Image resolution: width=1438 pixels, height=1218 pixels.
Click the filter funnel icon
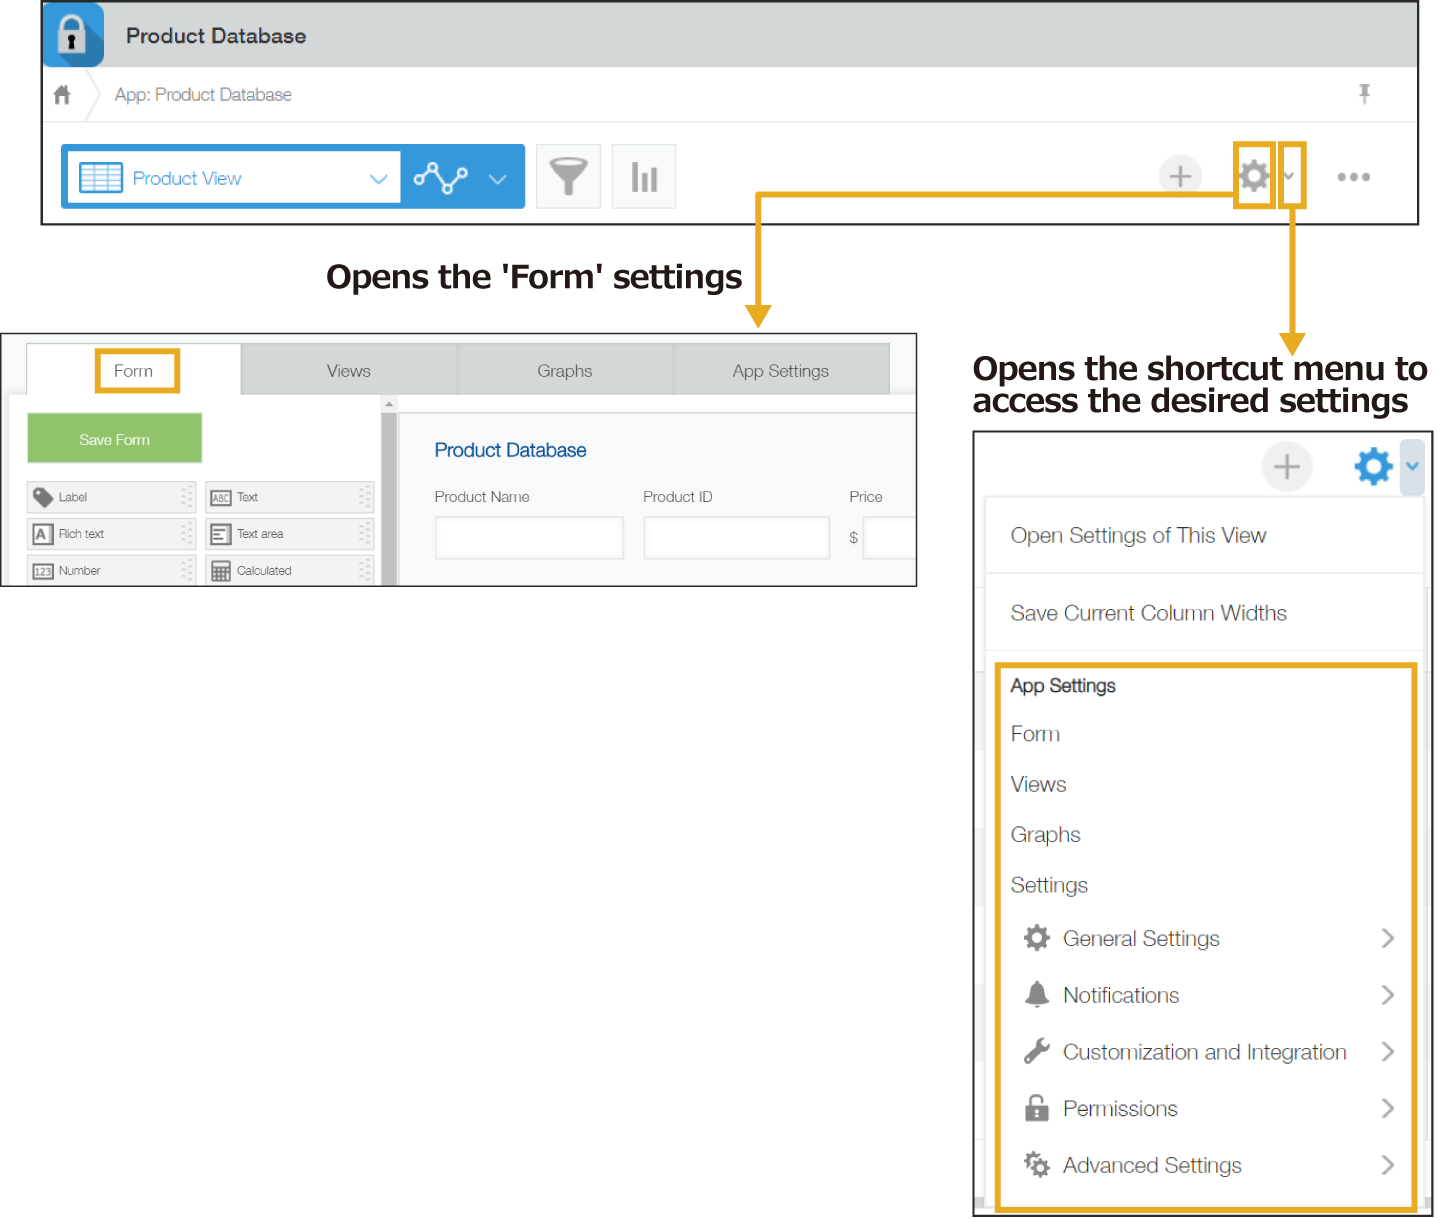pyautogui.click(x=568, y=177)
